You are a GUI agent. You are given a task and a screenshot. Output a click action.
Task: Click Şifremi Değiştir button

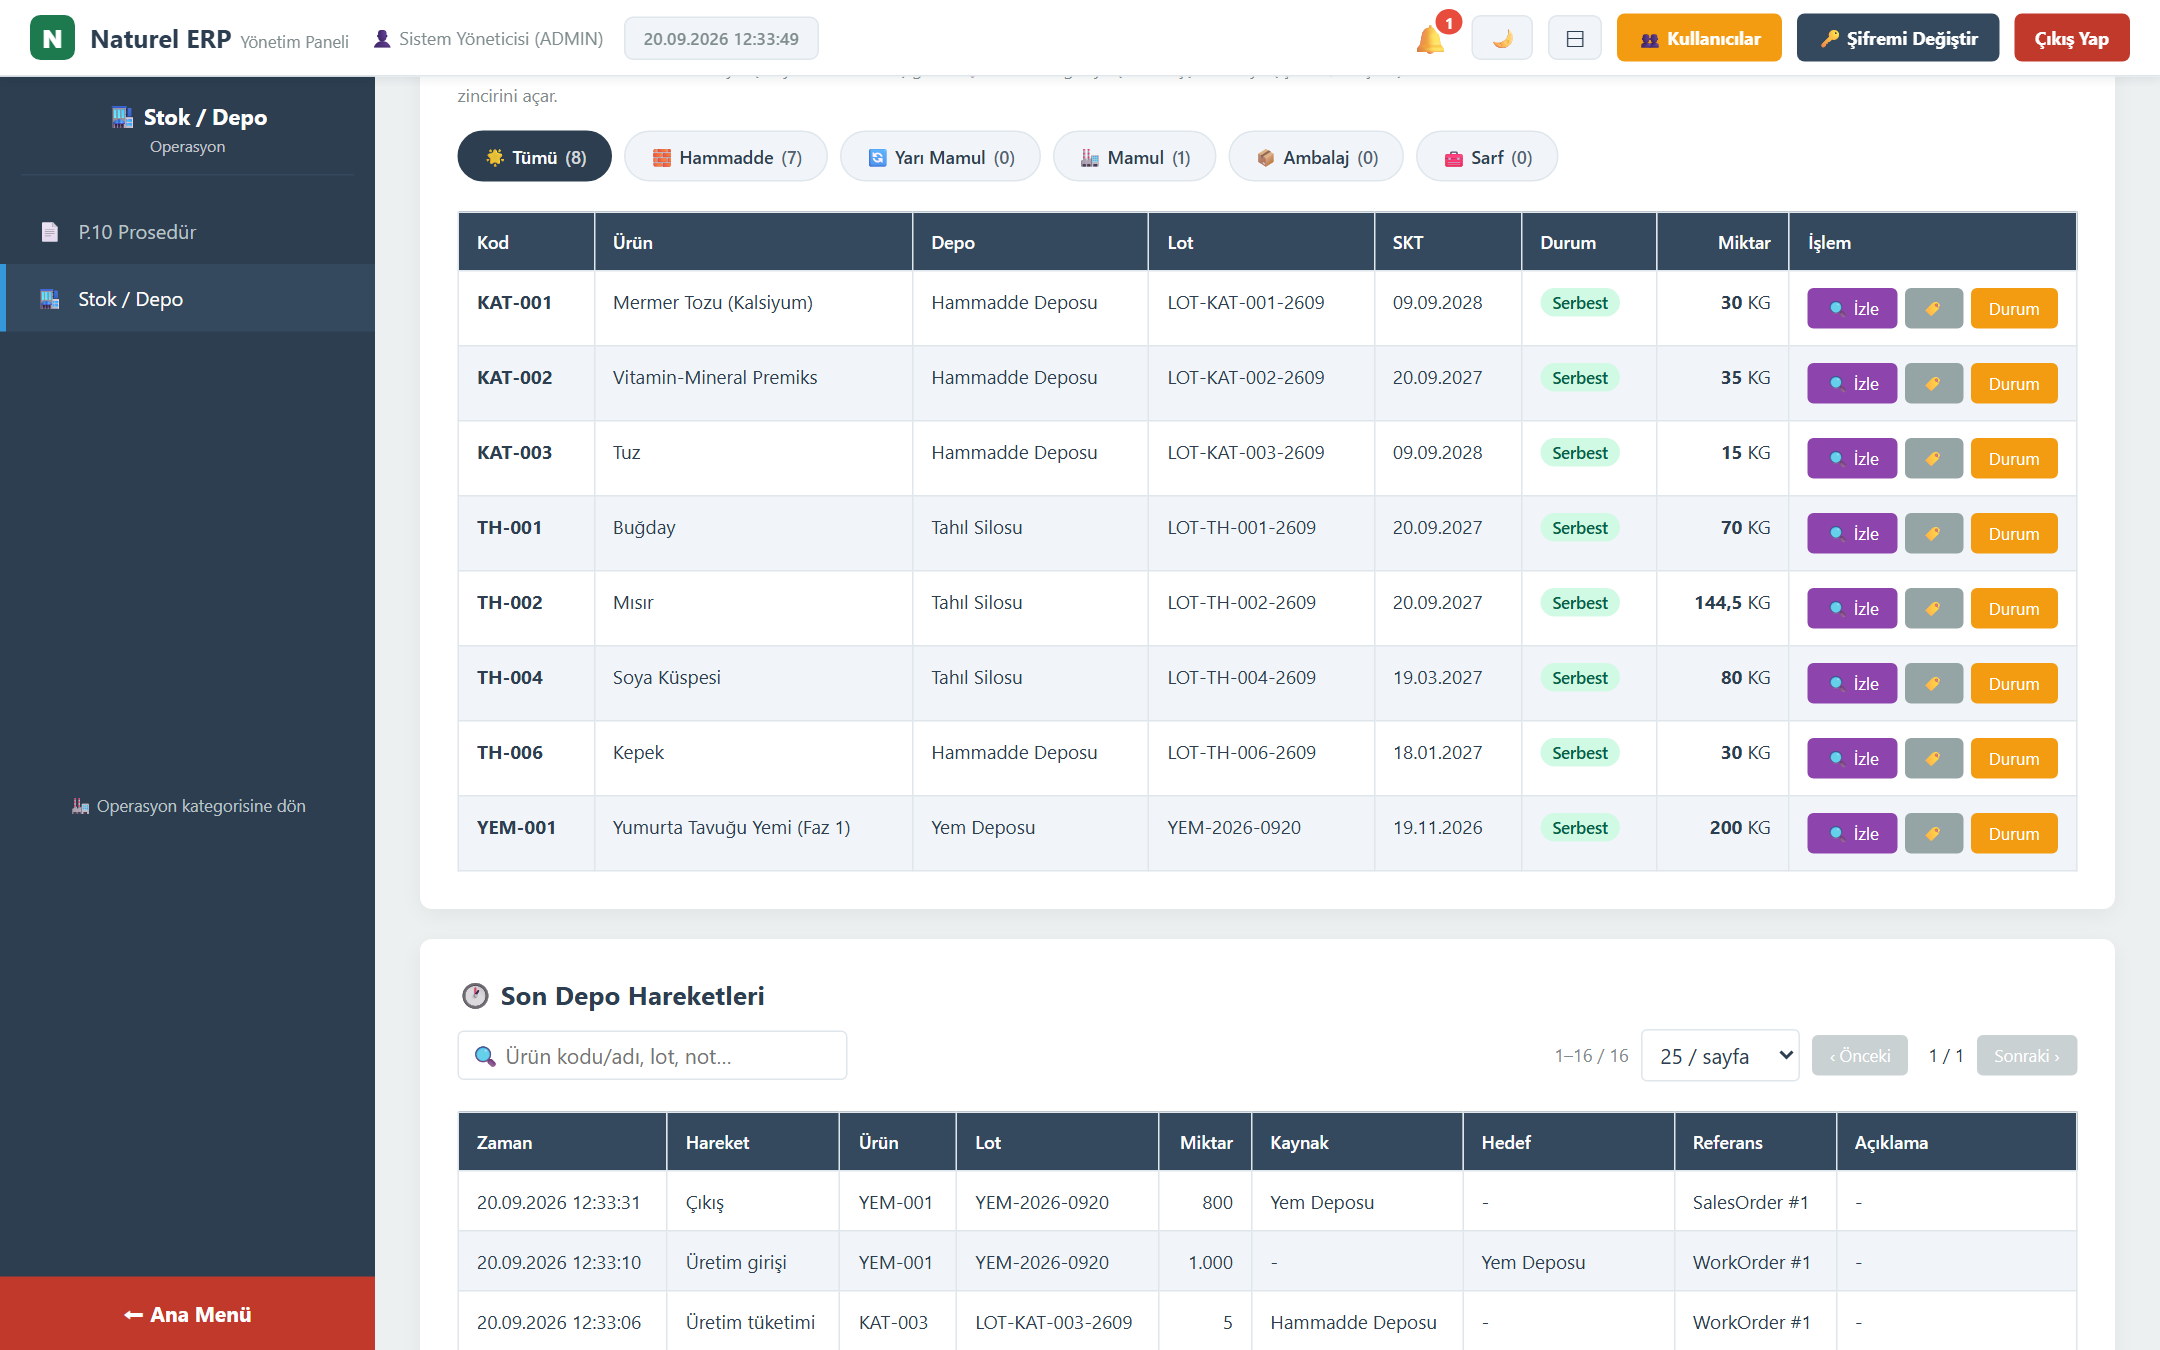(x=1898, y=39)
